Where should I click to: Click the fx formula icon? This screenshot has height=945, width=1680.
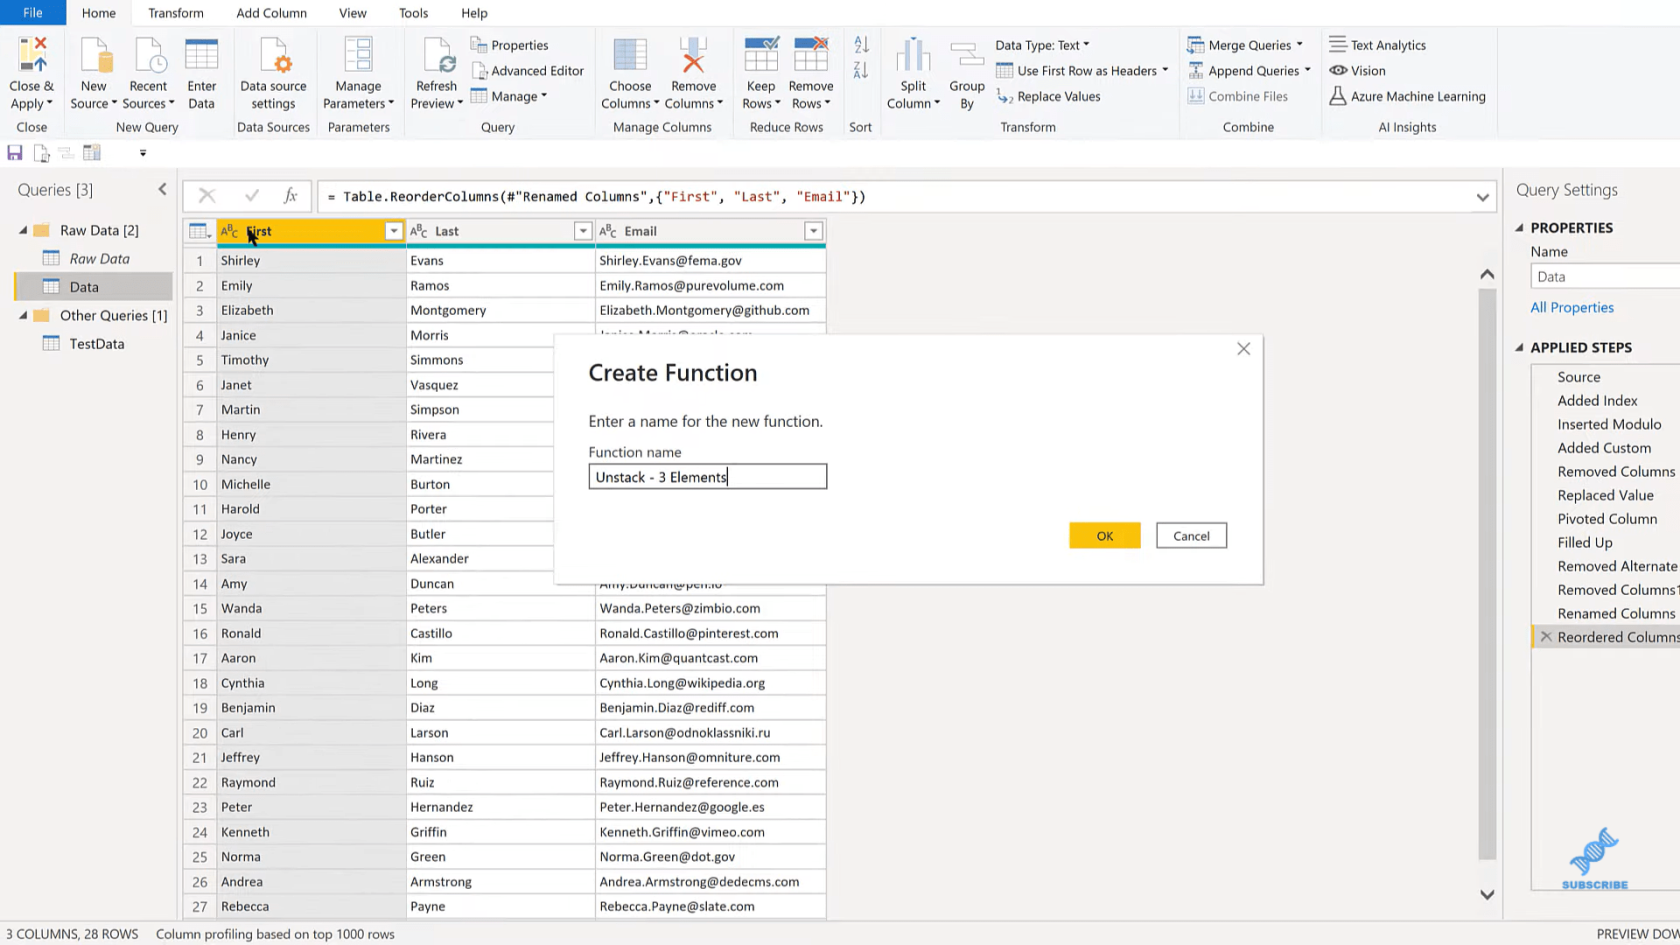click(290, 196)
